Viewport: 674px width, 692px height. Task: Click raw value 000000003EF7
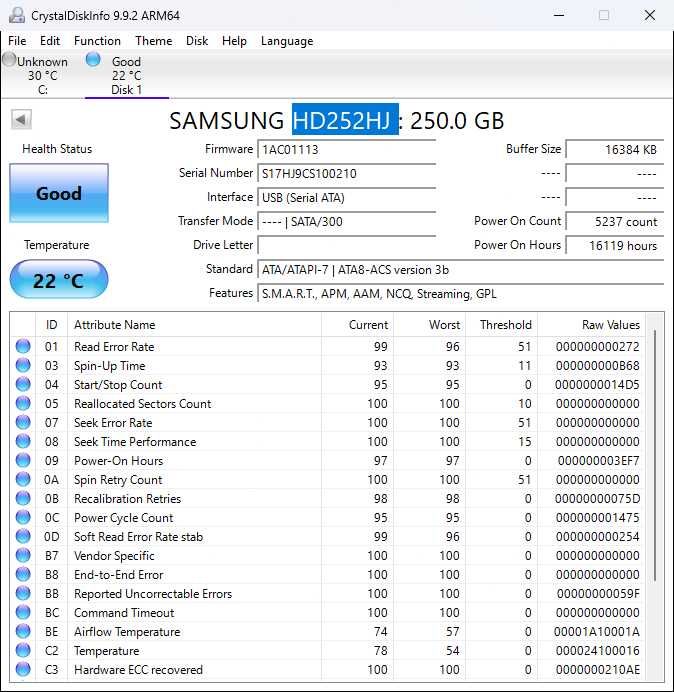point(599,461)
